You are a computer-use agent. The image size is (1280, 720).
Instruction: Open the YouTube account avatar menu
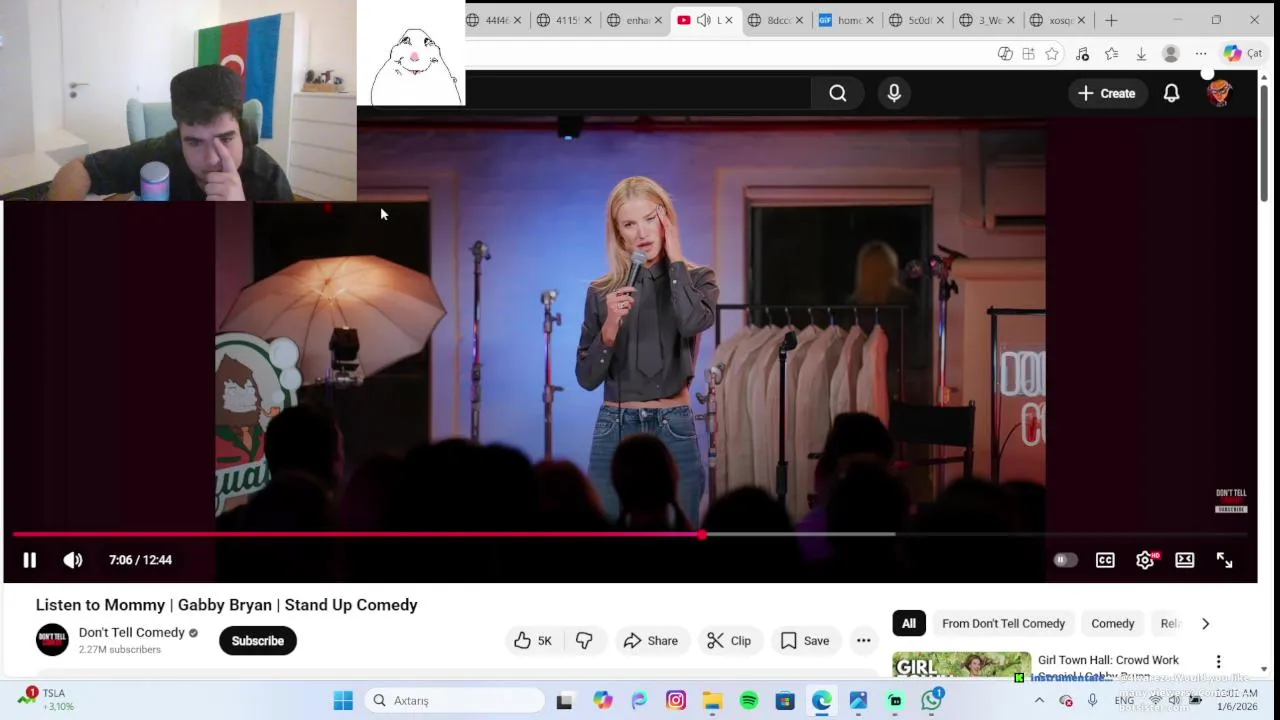tap(1219, 93)
